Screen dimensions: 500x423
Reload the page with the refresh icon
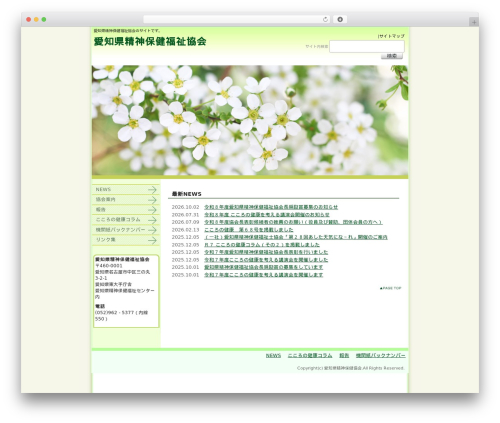click(325, 19)
